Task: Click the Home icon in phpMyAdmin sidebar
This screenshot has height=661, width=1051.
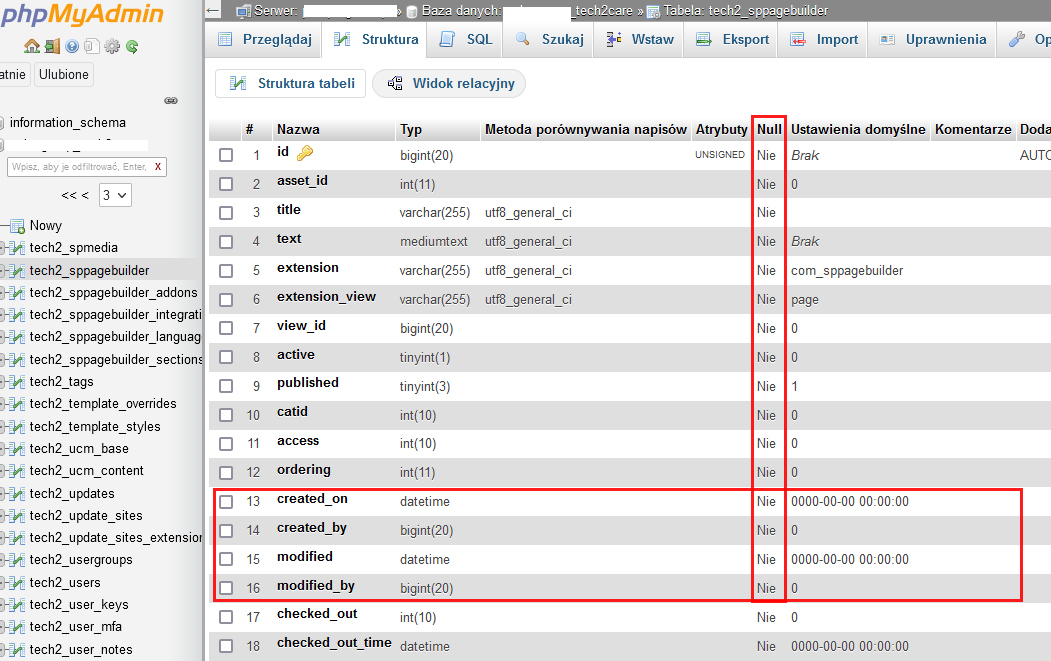Action: point(32,46)
